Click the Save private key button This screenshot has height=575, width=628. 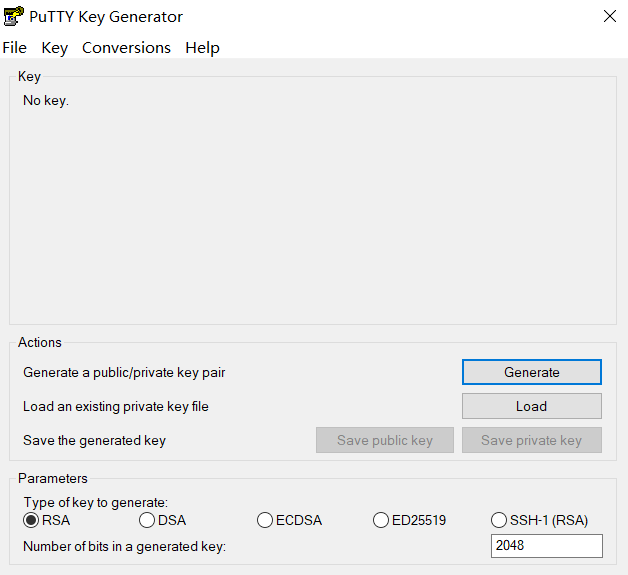[531, 440]
